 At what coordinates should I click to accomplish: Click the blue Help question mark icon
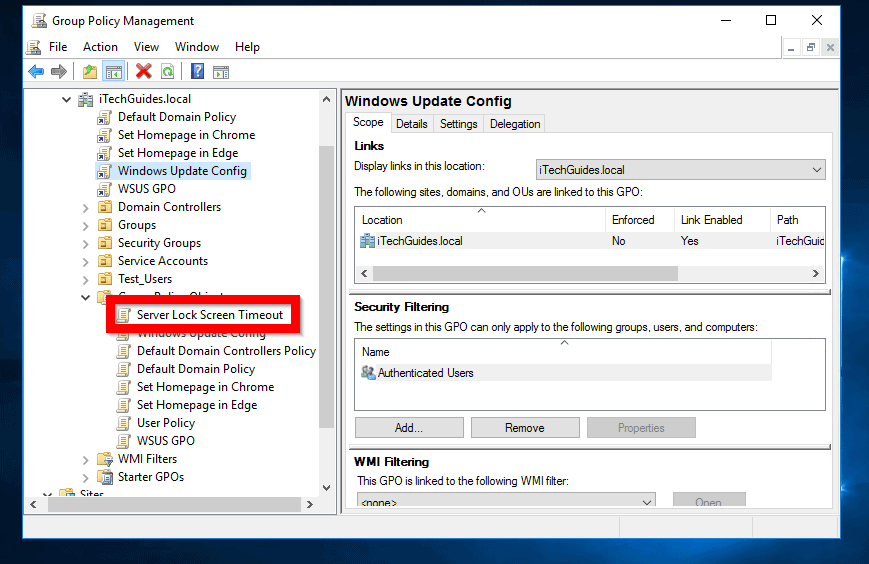[197, 71]
